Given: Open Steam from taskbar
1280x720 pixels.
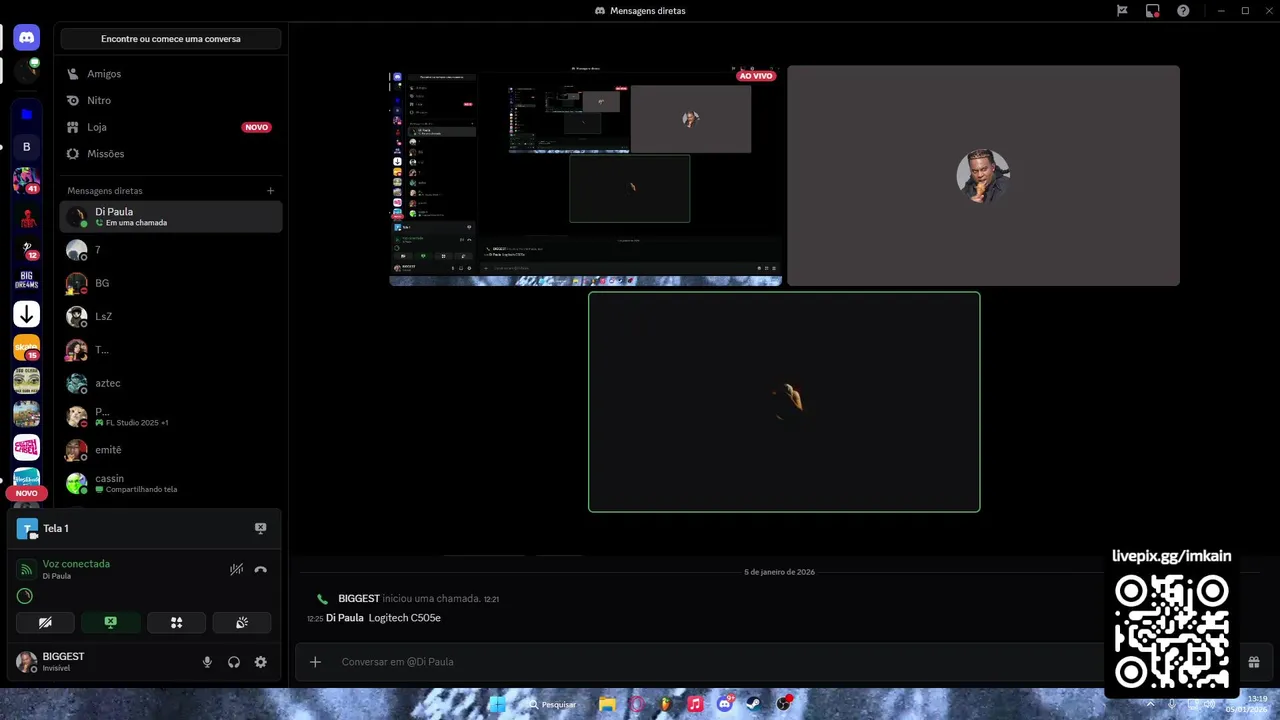Looking at the screenshot, I should pos(753,704).
